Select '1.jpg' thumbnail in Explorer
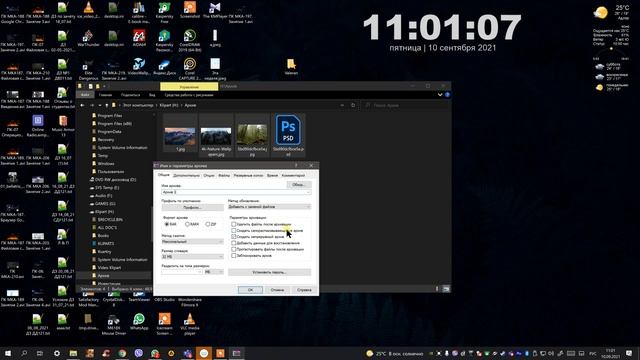Screen dimensions: 640x360 (180, 137)
